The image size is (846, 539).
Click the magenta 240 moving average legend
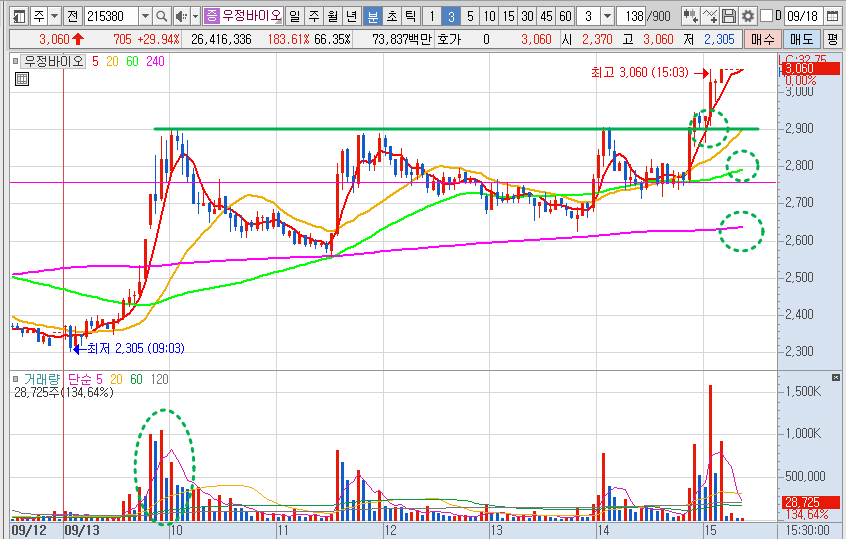(x=155, y=62)
